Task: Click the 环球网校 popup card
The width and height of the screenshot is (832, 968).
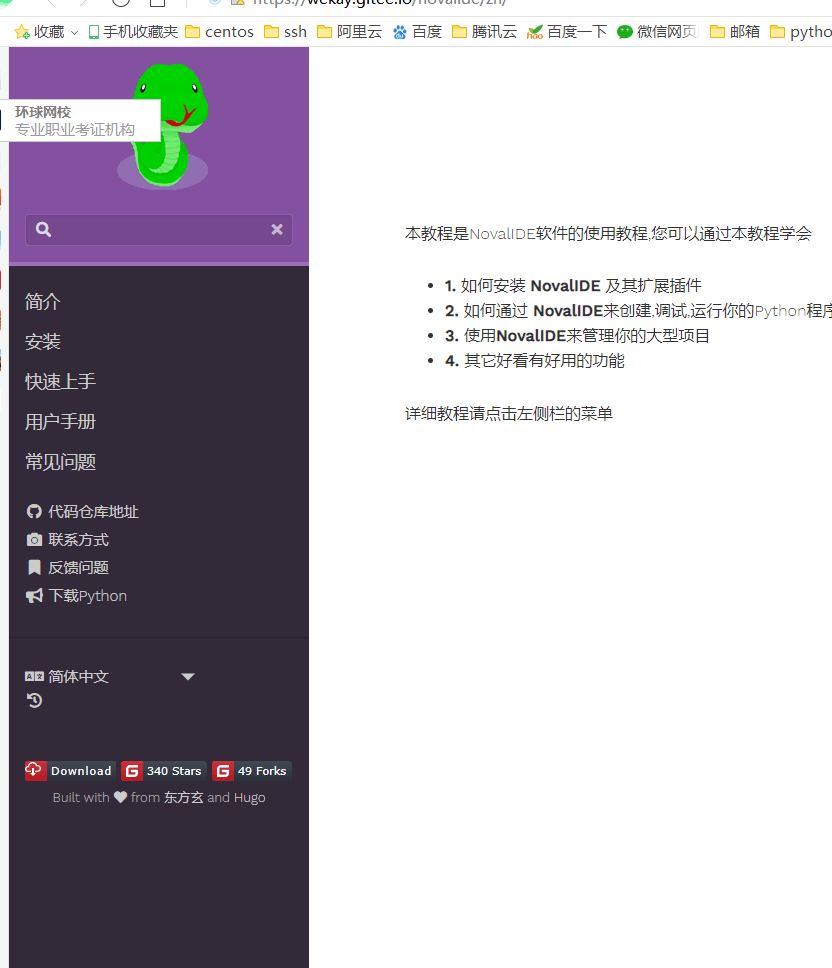Action: pos(80,120)
